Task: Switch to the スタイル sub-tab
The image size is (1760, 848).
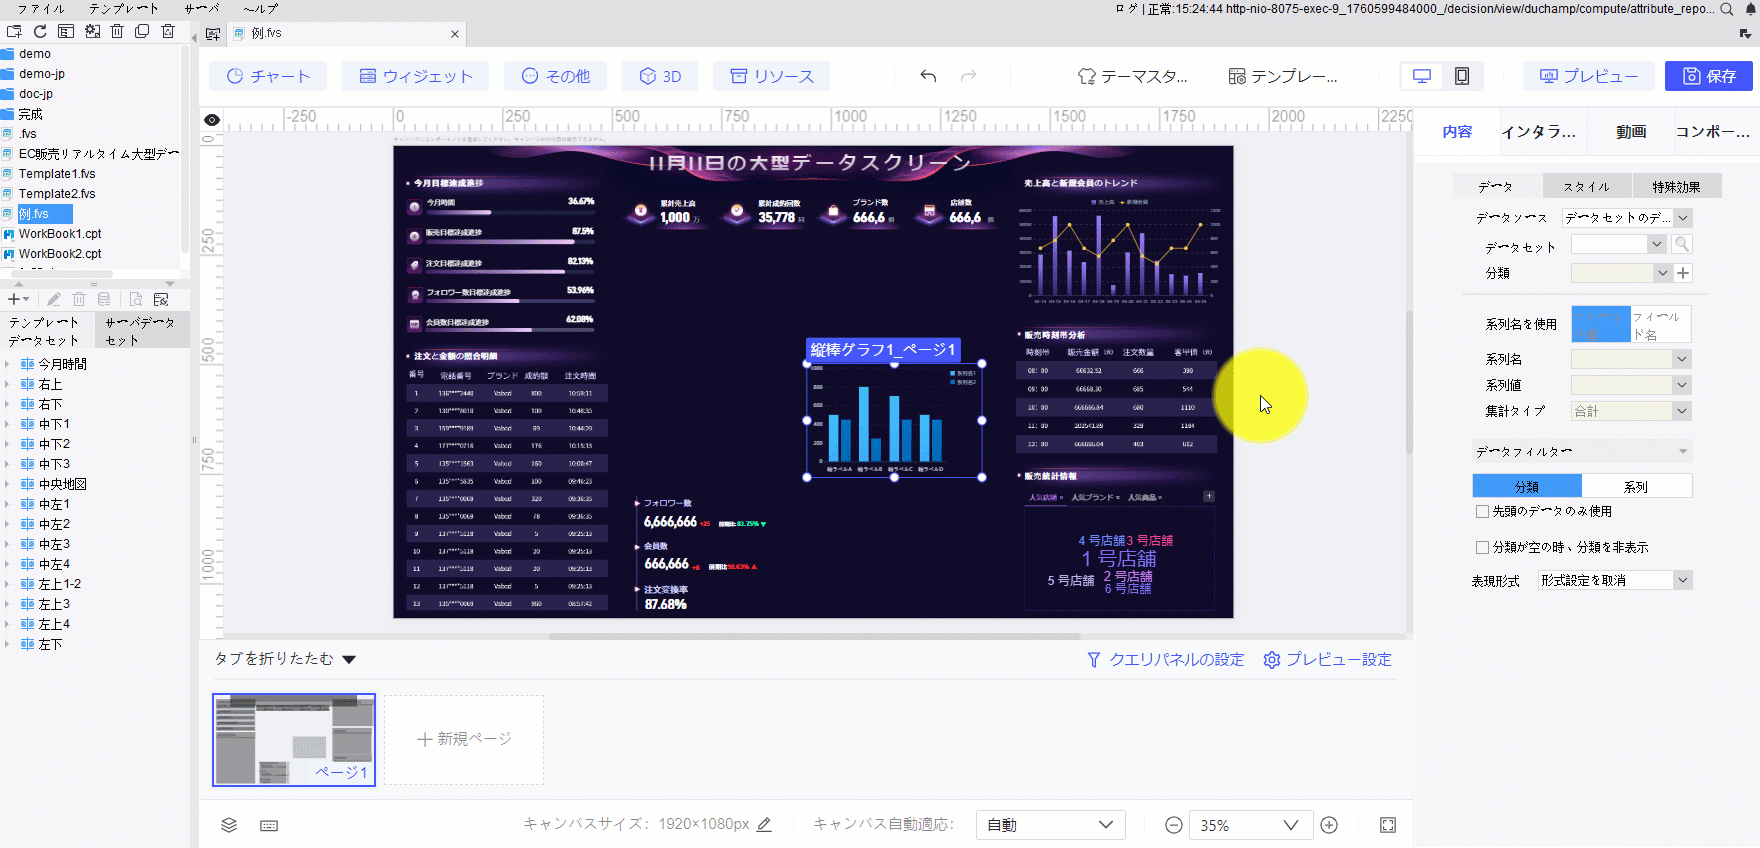Action: (x=1586, y=186)
